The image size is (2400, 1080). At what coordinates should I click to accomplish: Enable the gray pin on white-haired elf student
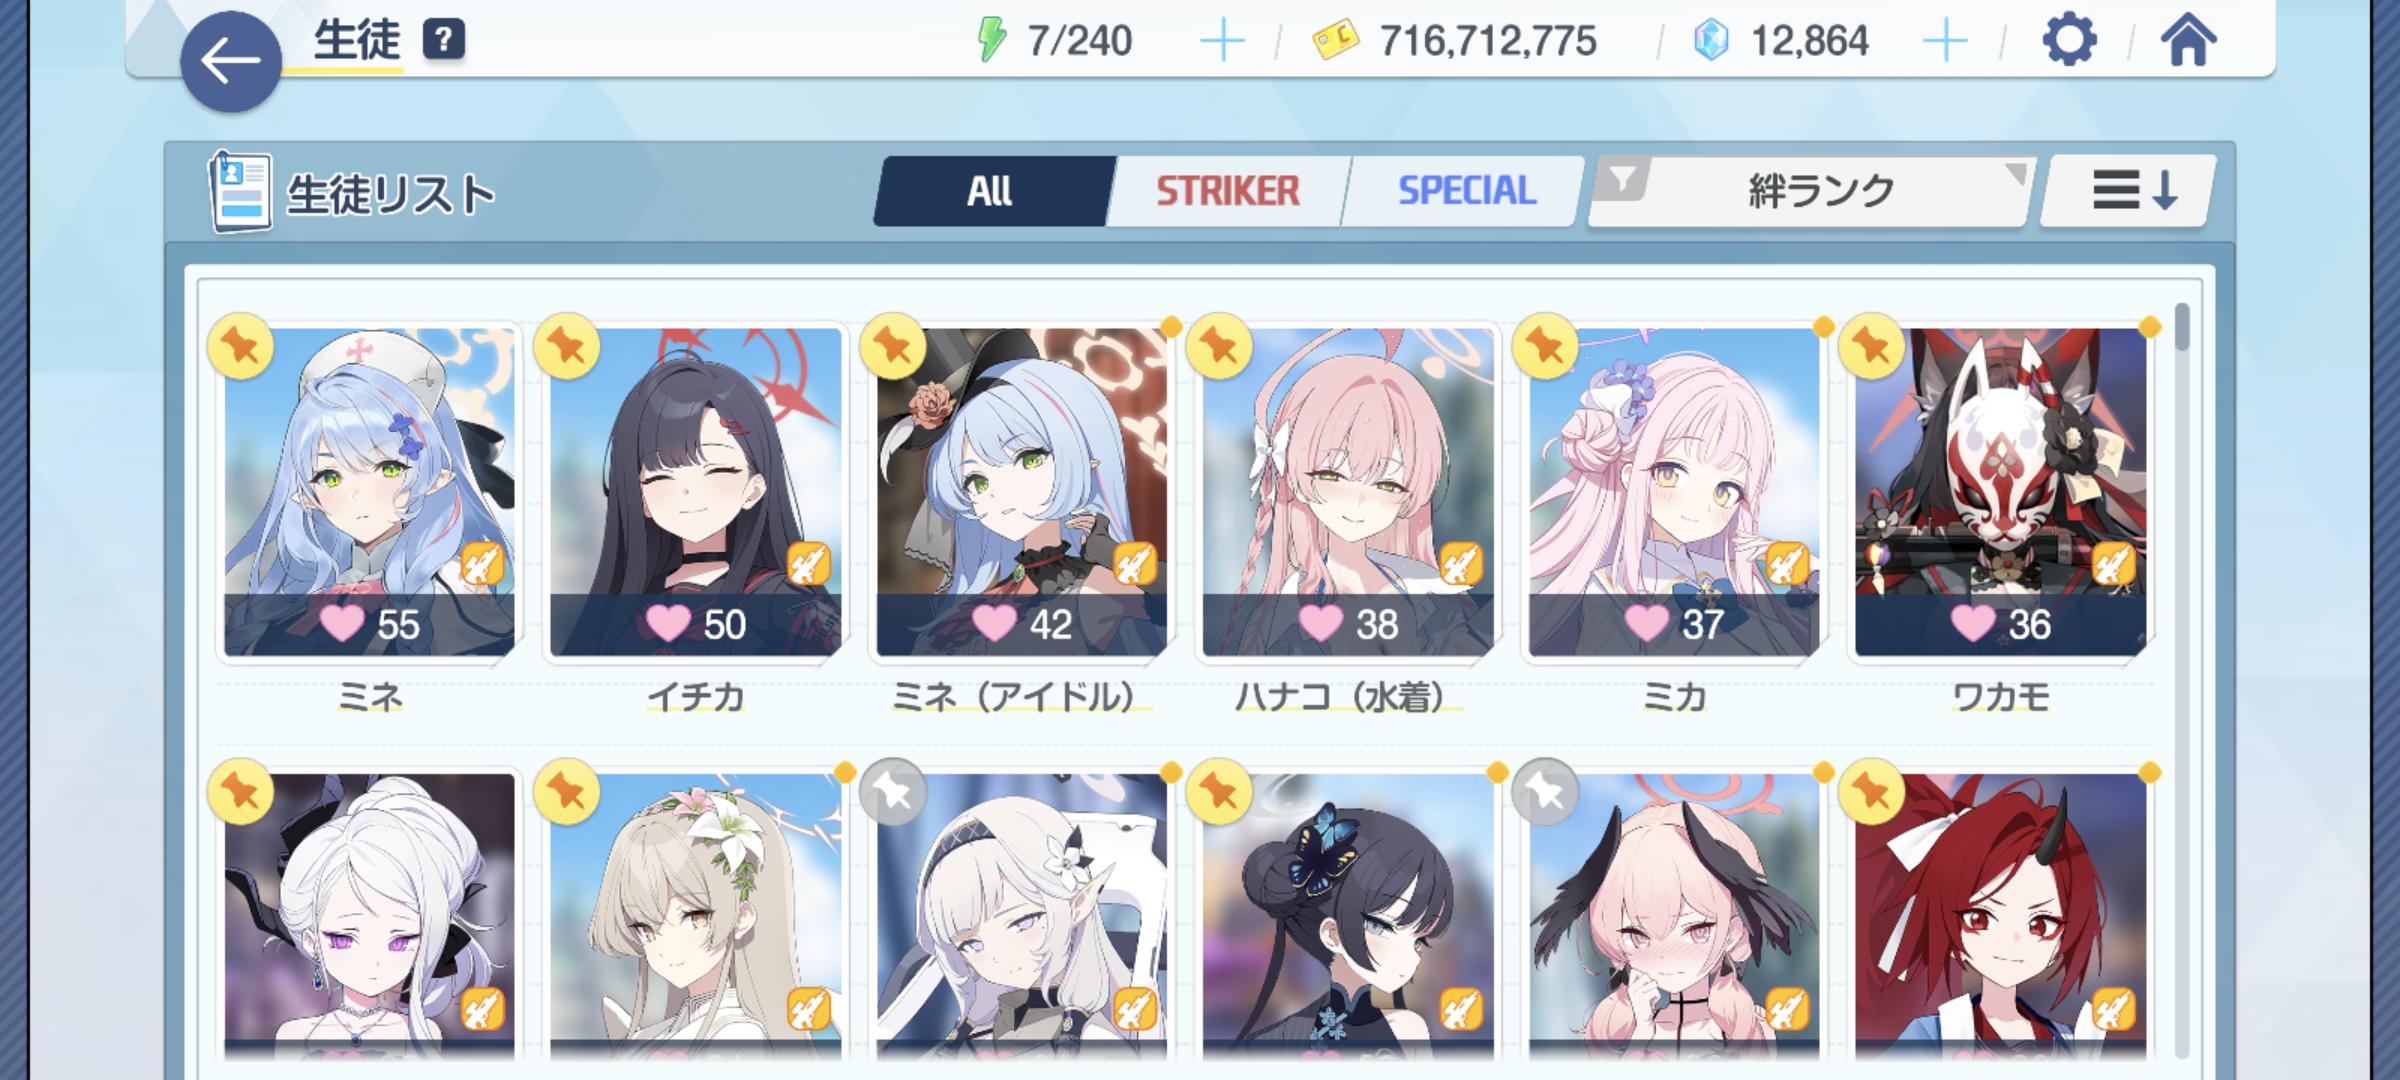point(893,792)
